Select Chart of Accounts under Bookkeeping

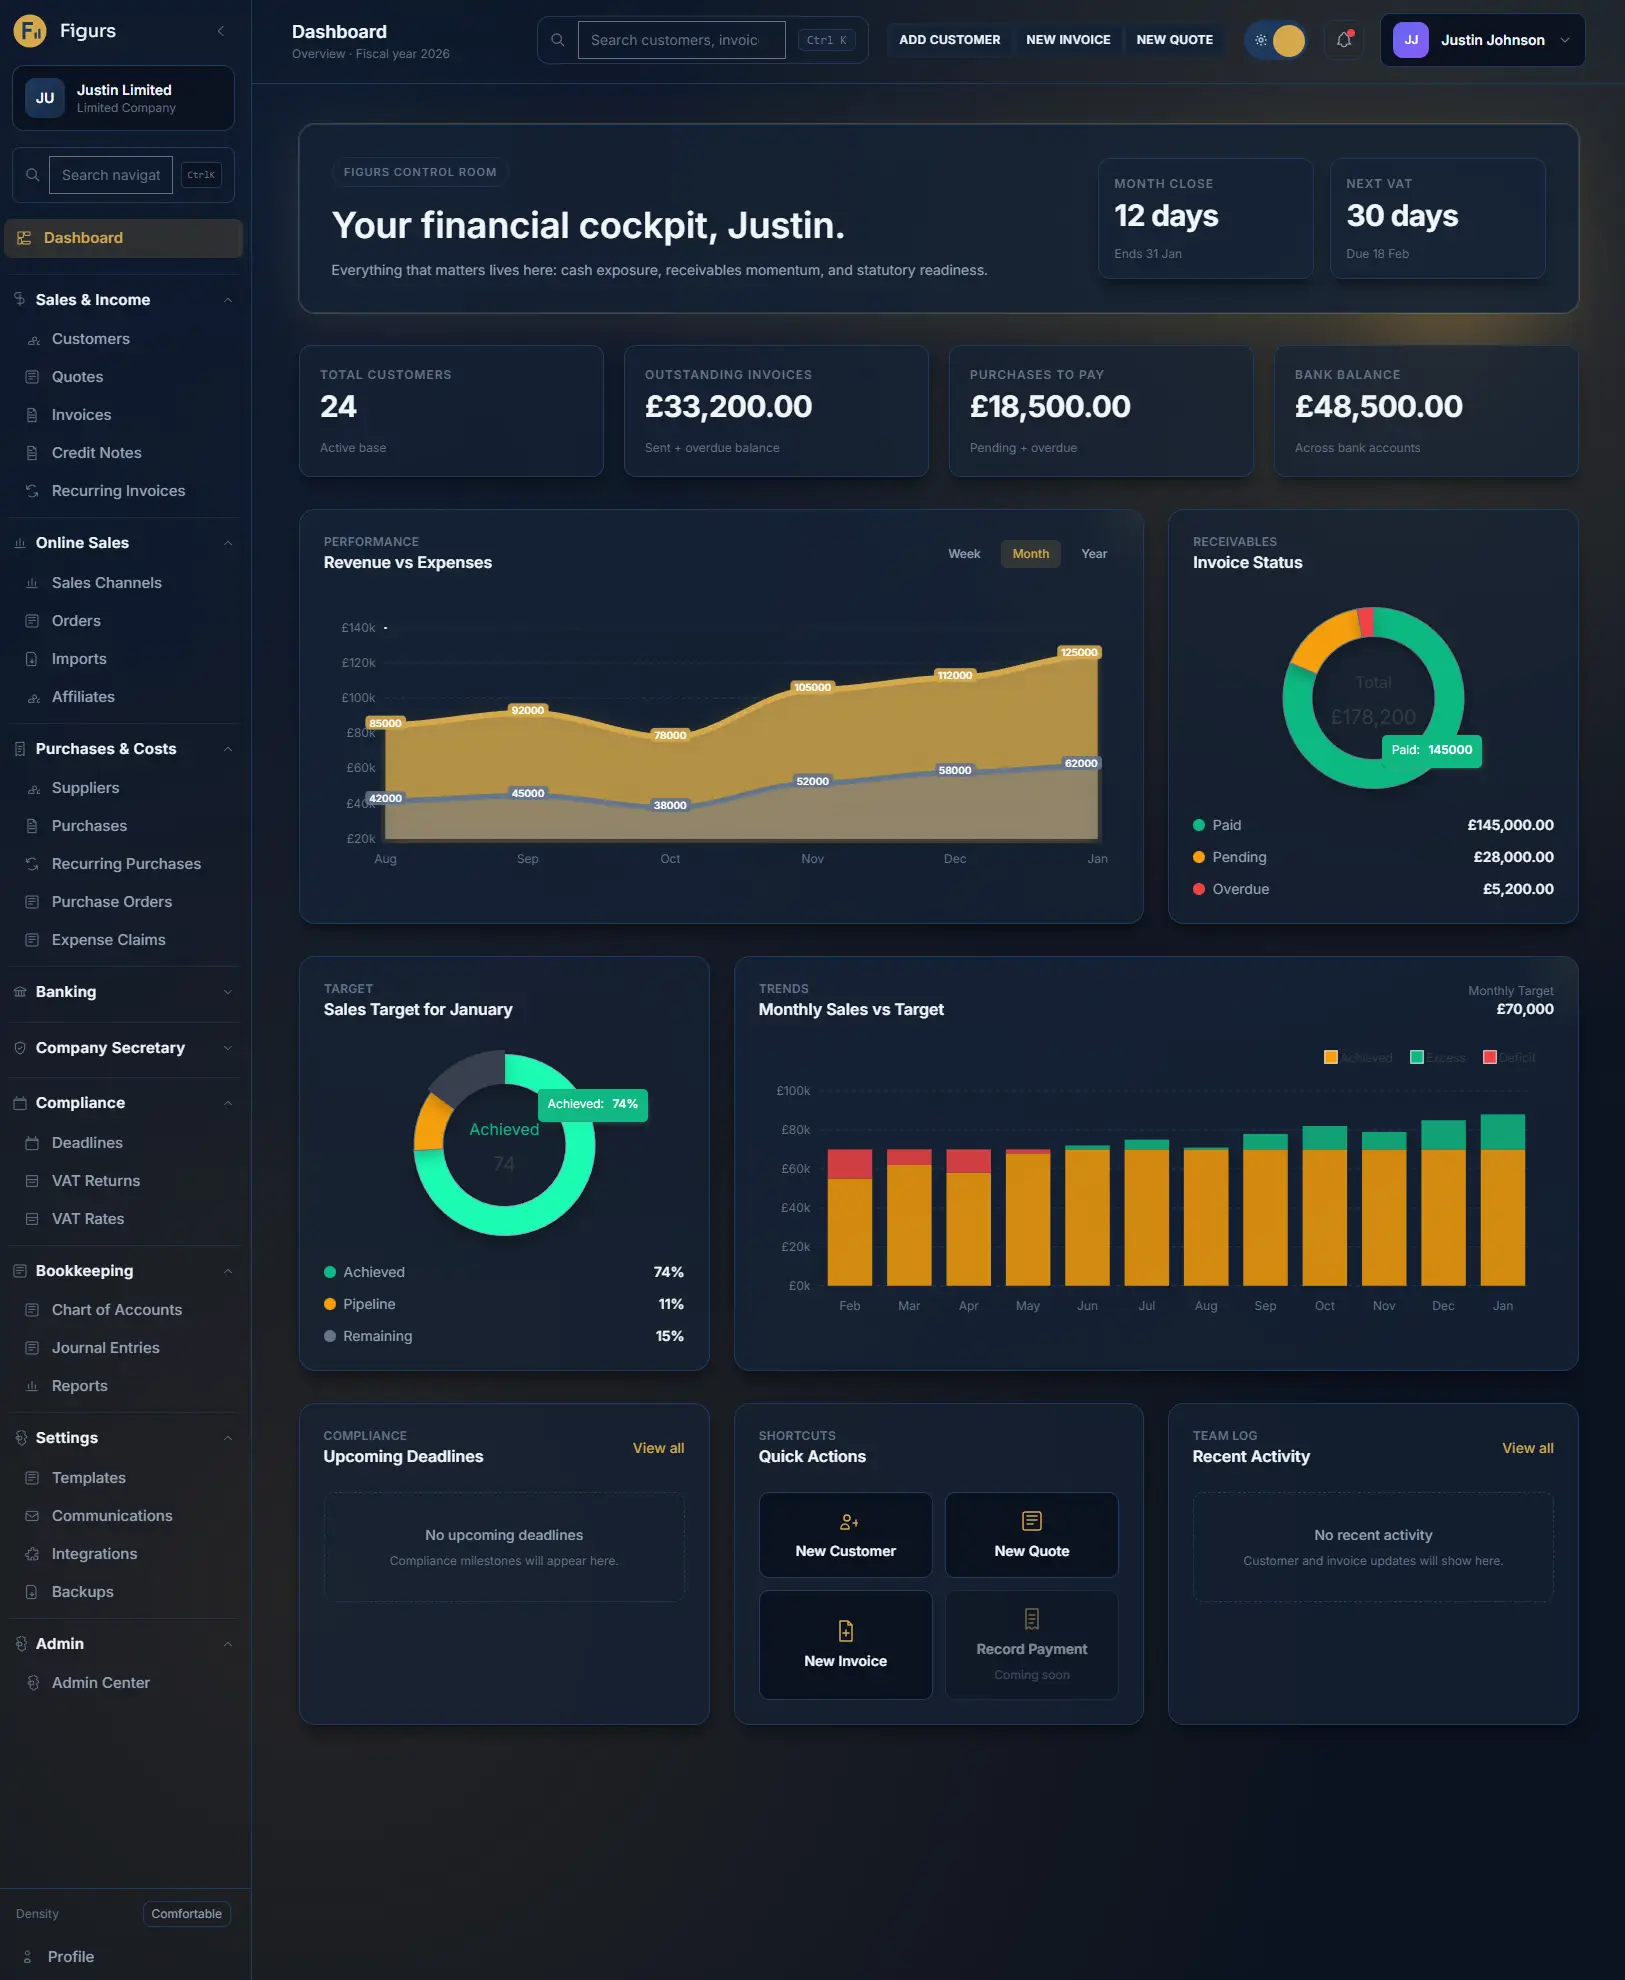click(116, 1309)
